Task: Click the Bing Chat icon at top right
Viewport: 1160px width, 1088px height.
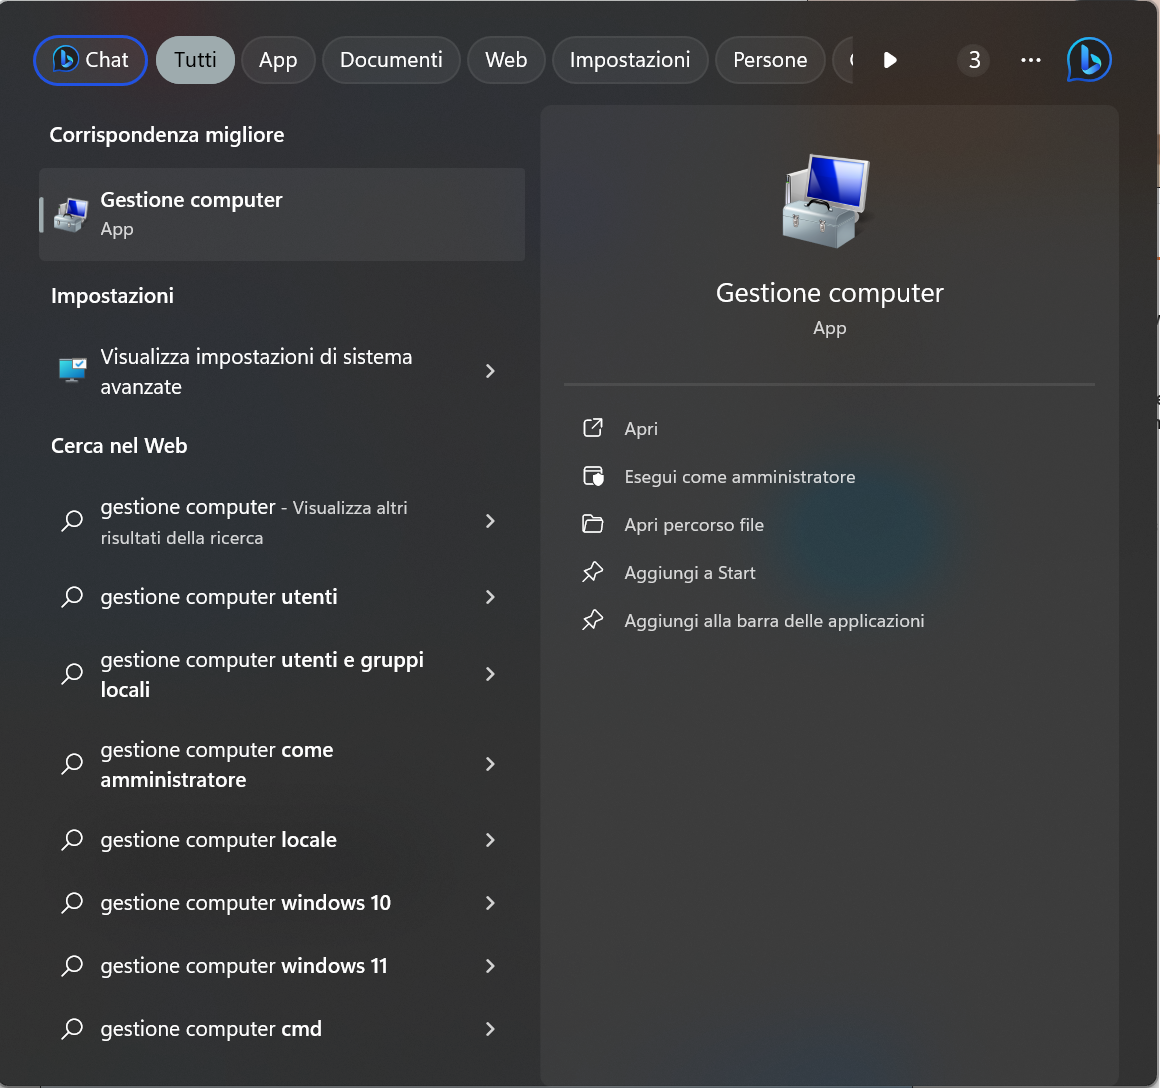Action: coord(1089,60)
